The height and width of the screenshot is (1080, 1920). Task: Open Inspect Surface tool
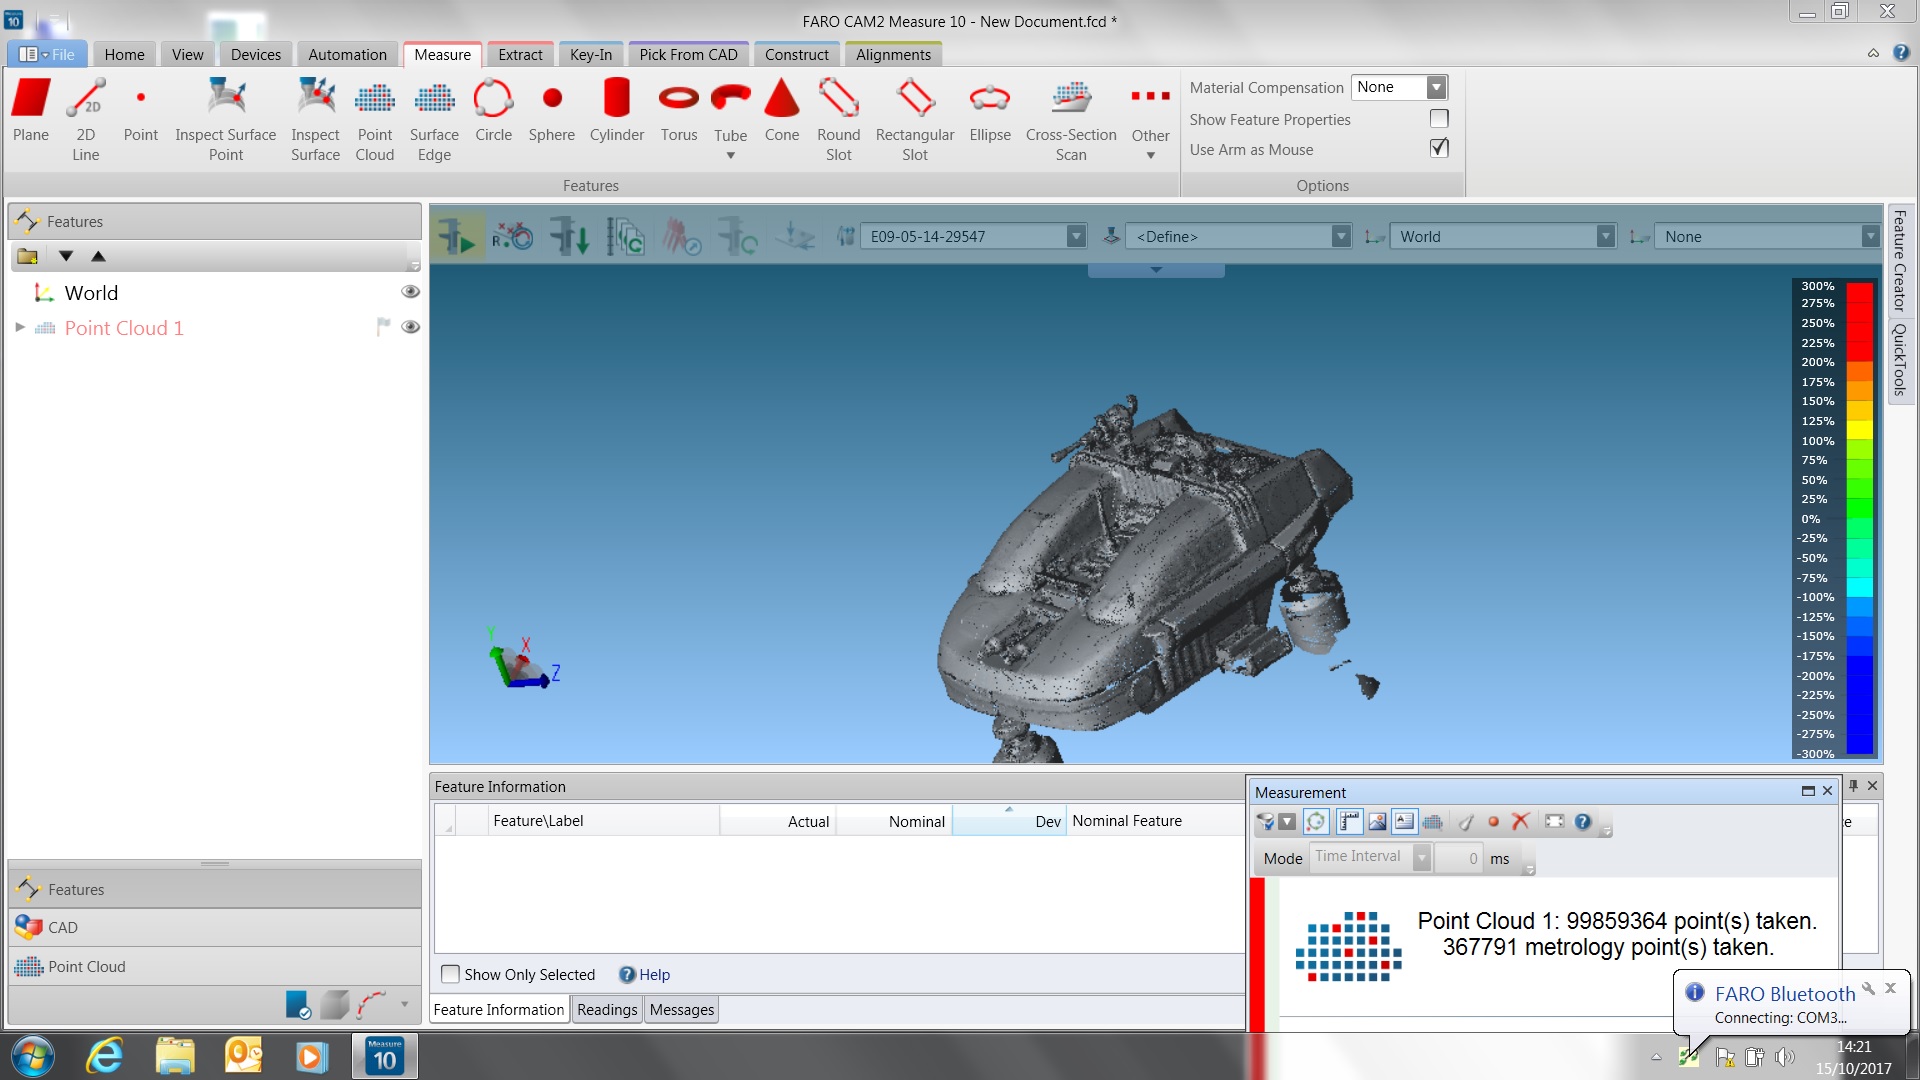[315, 120]
